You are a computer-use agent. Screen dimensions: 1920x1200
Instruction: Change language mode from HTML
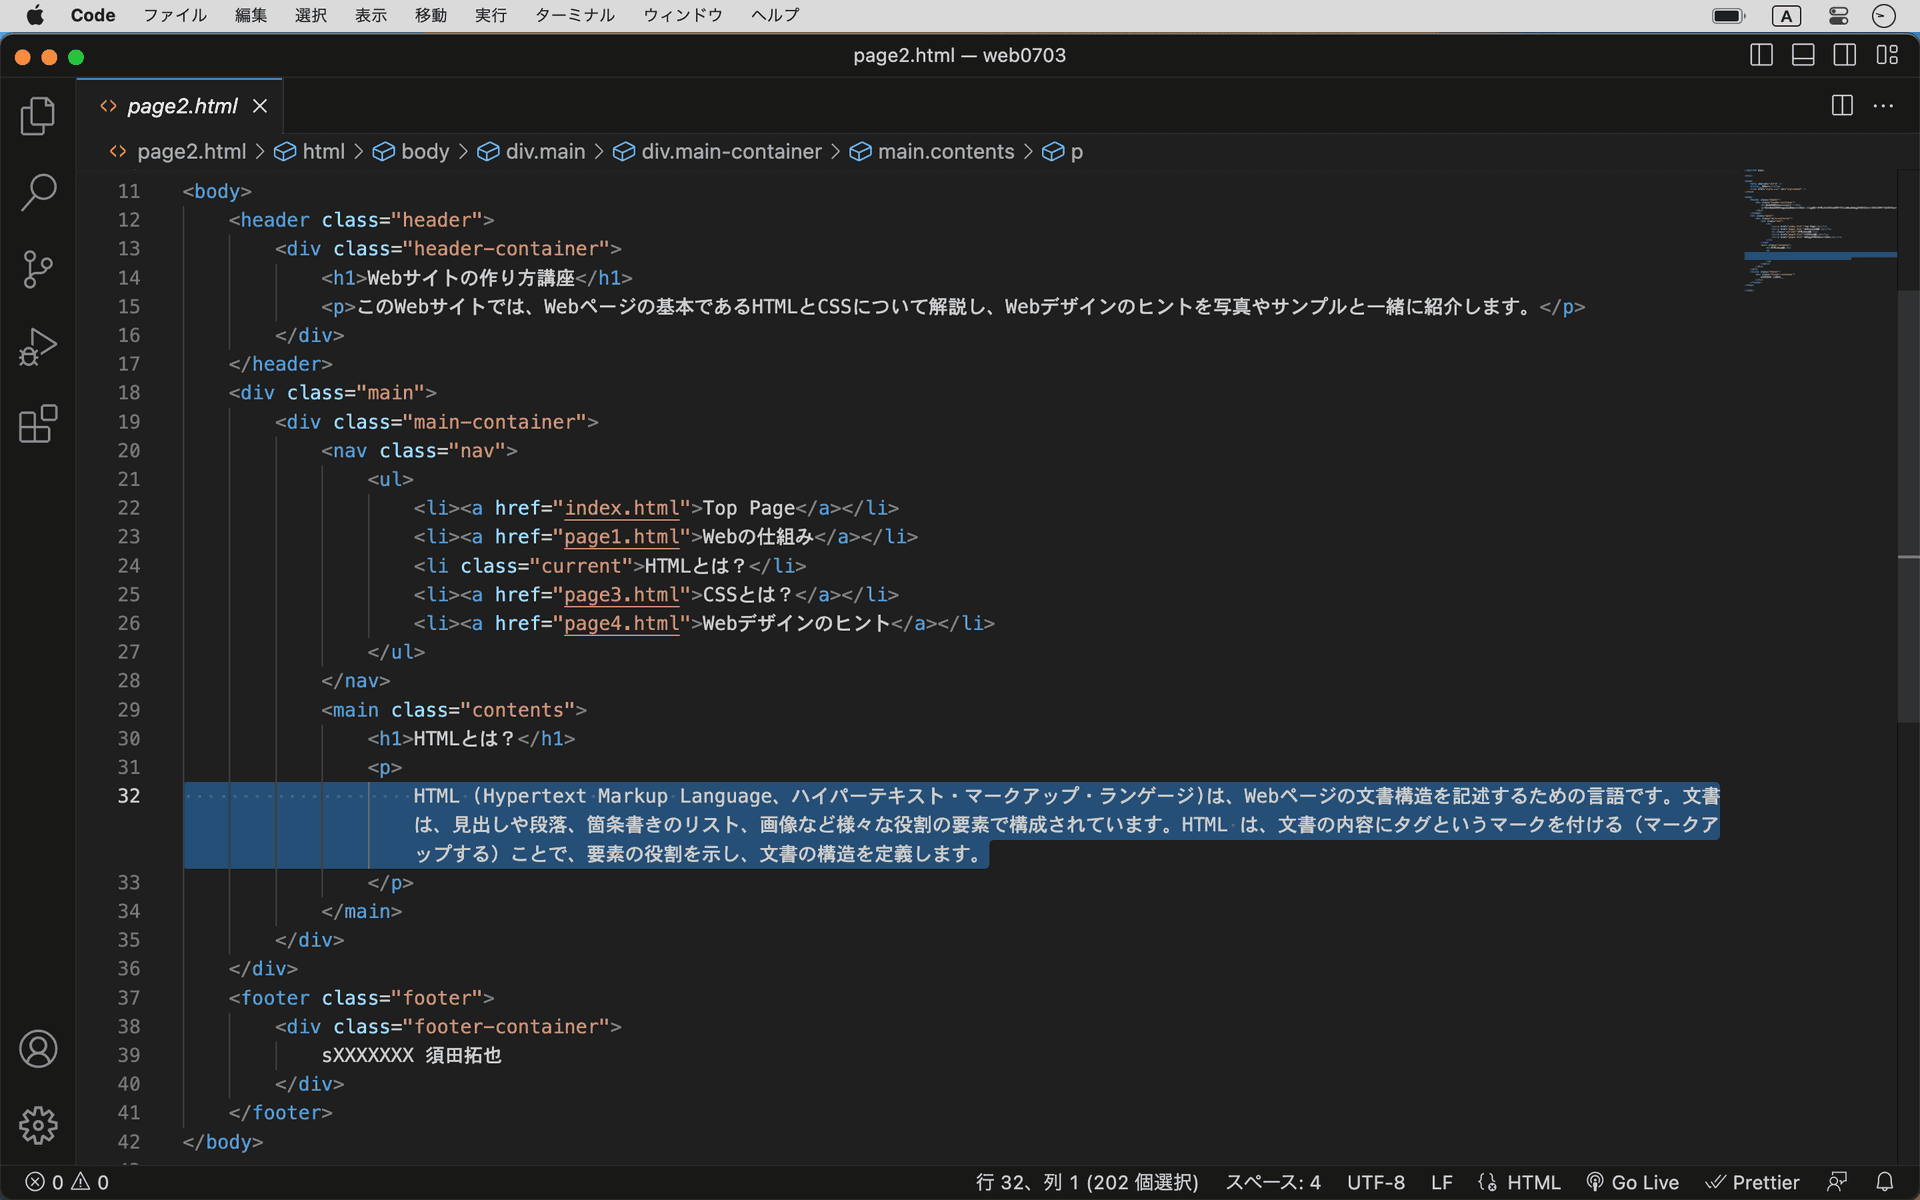pyautogui.click(x=1533, y=1182)
